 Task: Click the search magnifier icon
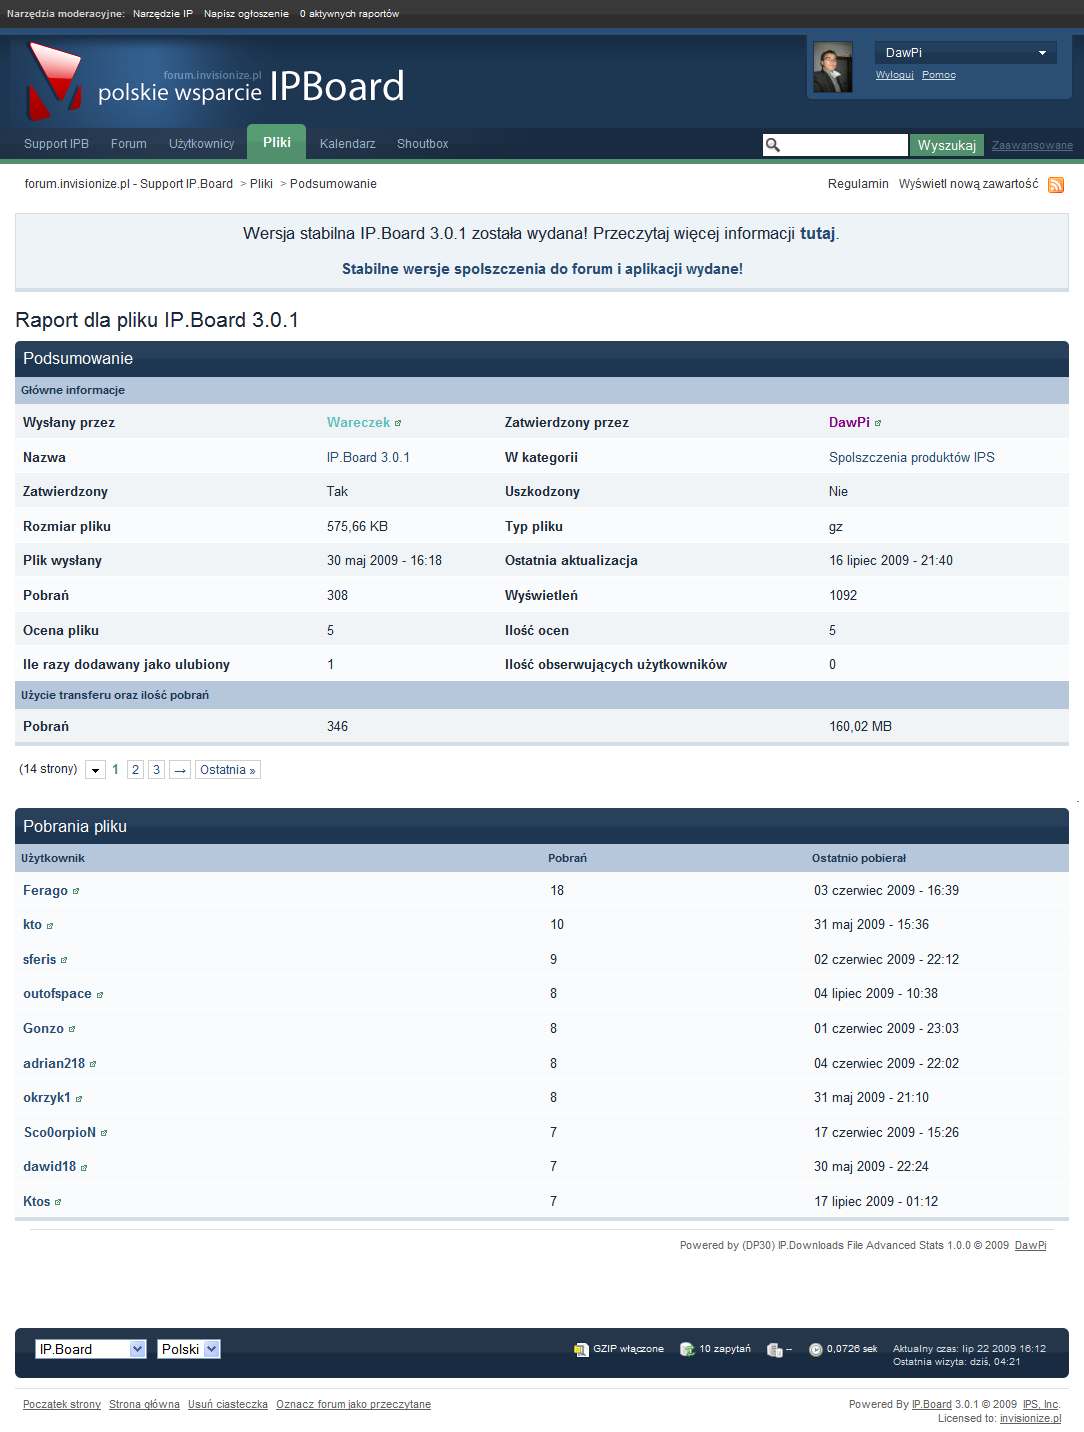click(773, 145)
